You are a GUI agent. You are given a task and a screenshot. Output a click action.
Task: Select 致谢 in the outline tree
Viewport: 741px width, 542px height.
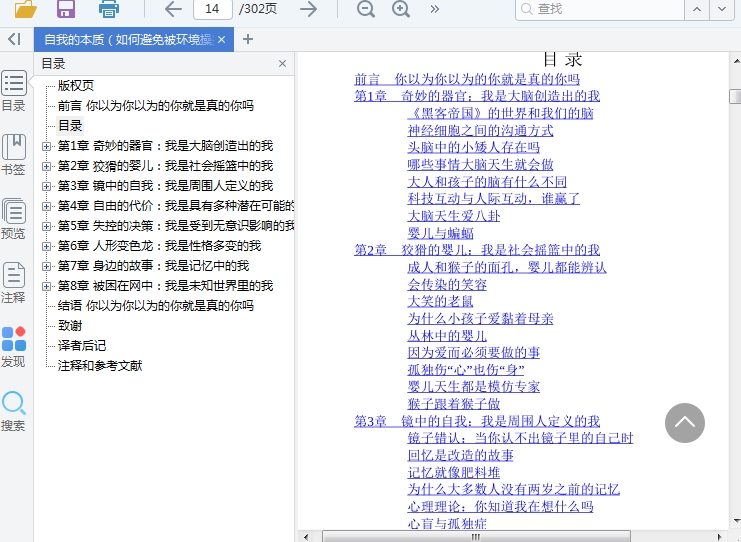coord(70,326)
